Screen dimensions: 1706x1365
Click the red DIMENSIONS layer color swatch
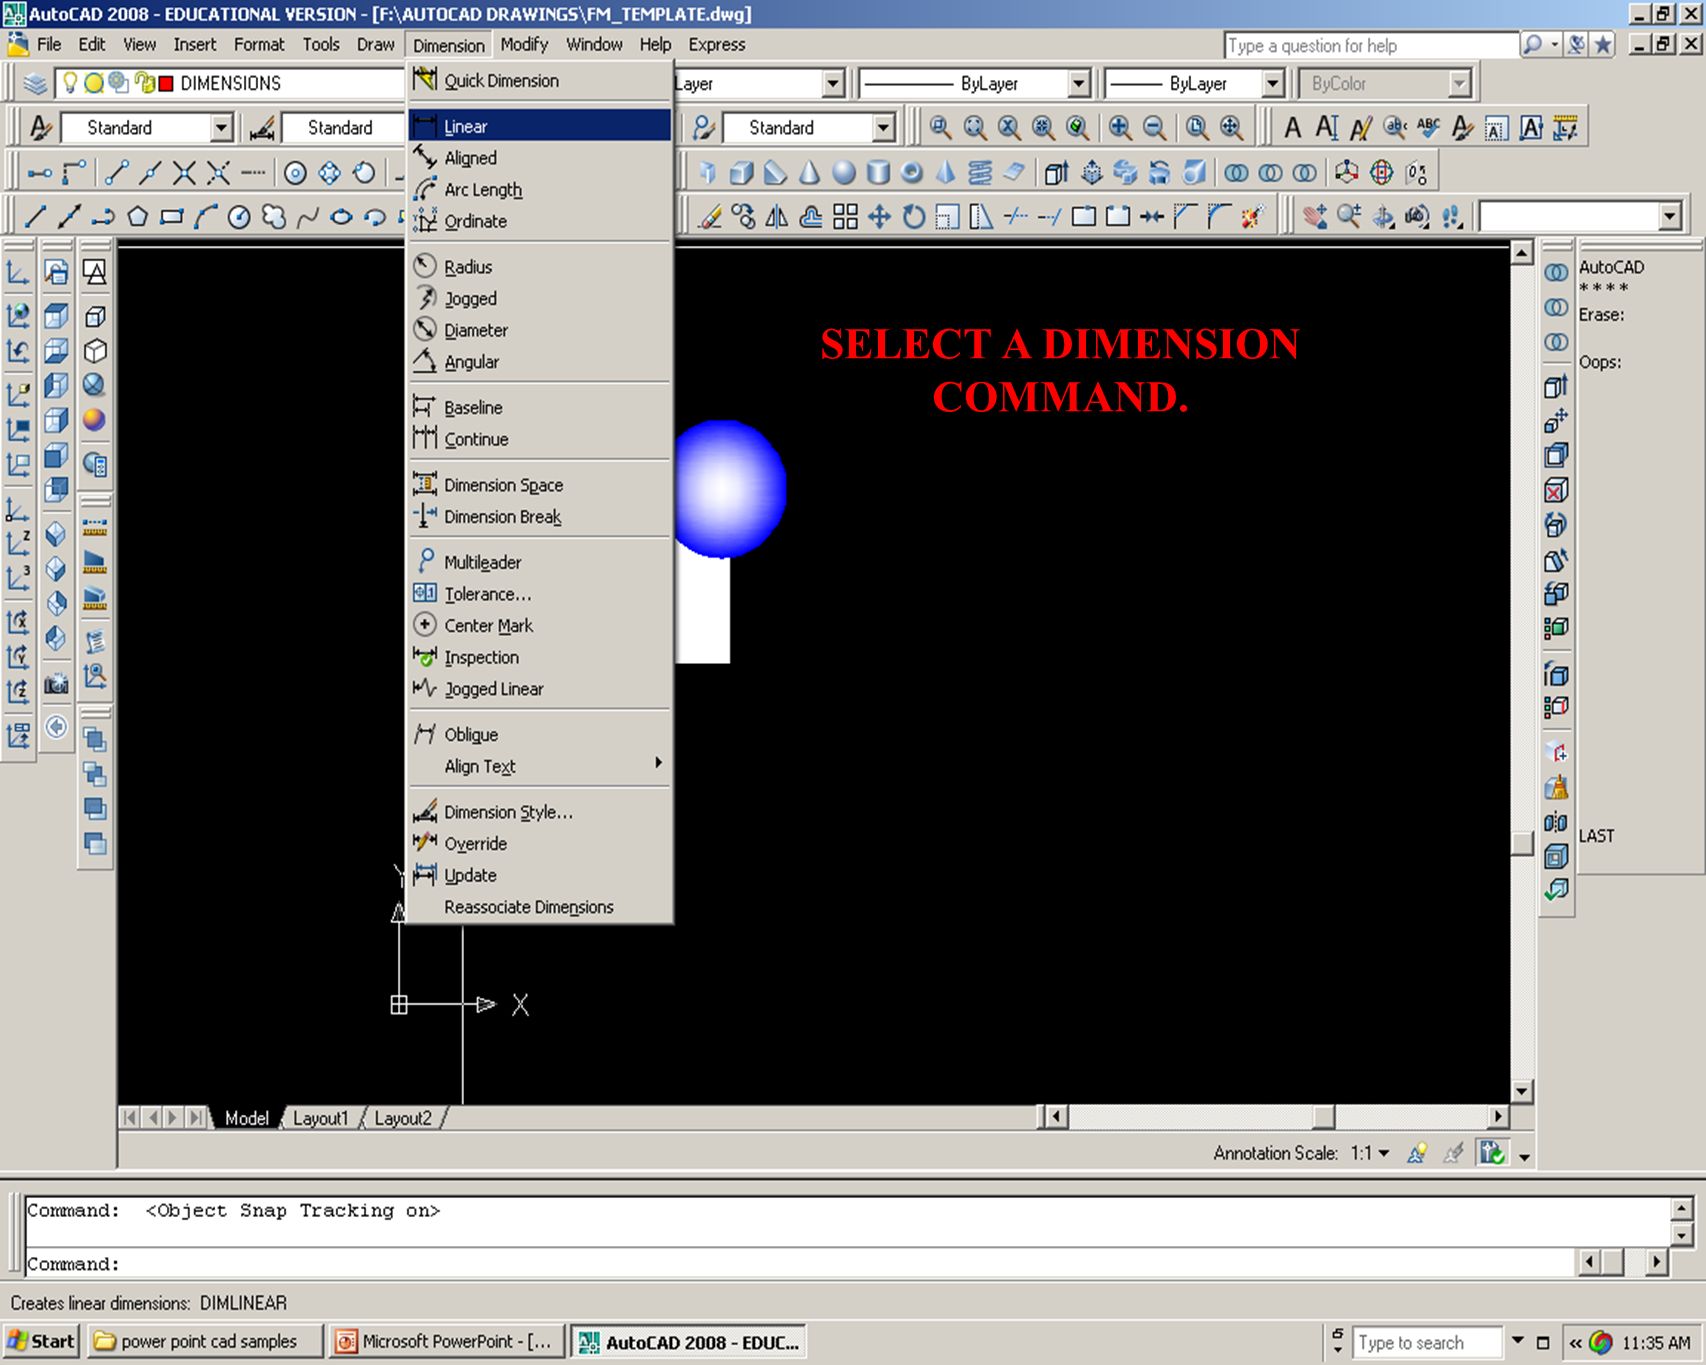[167, 83]
